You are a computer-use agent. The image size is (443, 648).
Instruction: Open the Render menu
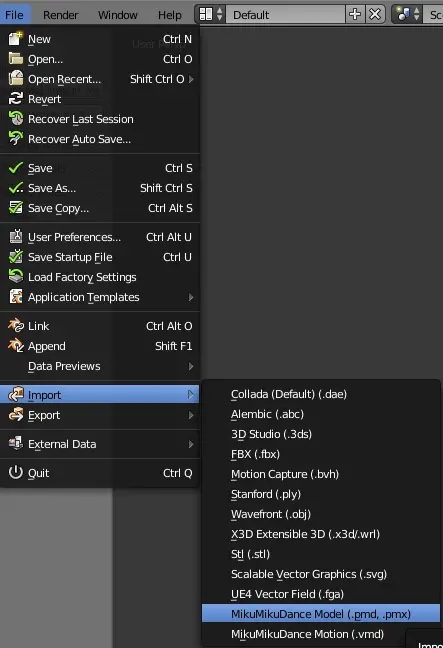60,15
